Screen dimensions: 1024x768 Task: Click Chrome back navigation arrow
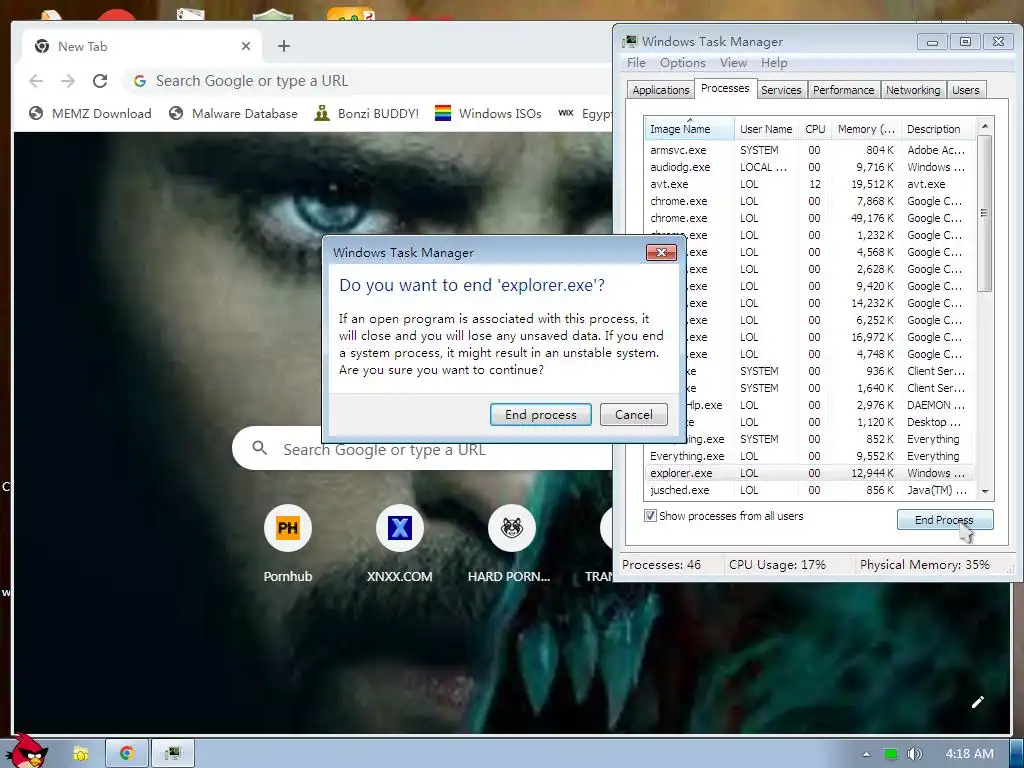pyautogui.click(x=36, y=81)
